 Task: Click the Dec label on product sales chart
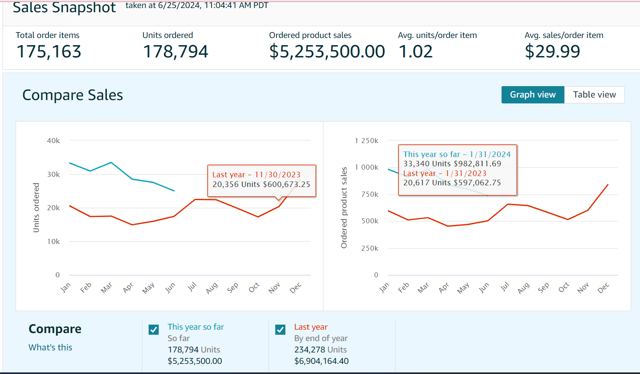[603, 288]
